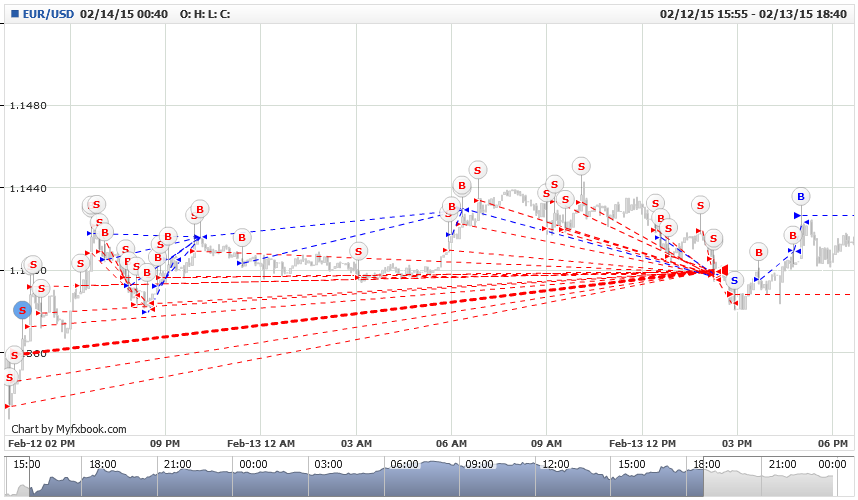The height and width of the screenshot is (500, 858).
Task: Click the navigator's left range handle
Action: pyautogui.click(x=29, y=476)
